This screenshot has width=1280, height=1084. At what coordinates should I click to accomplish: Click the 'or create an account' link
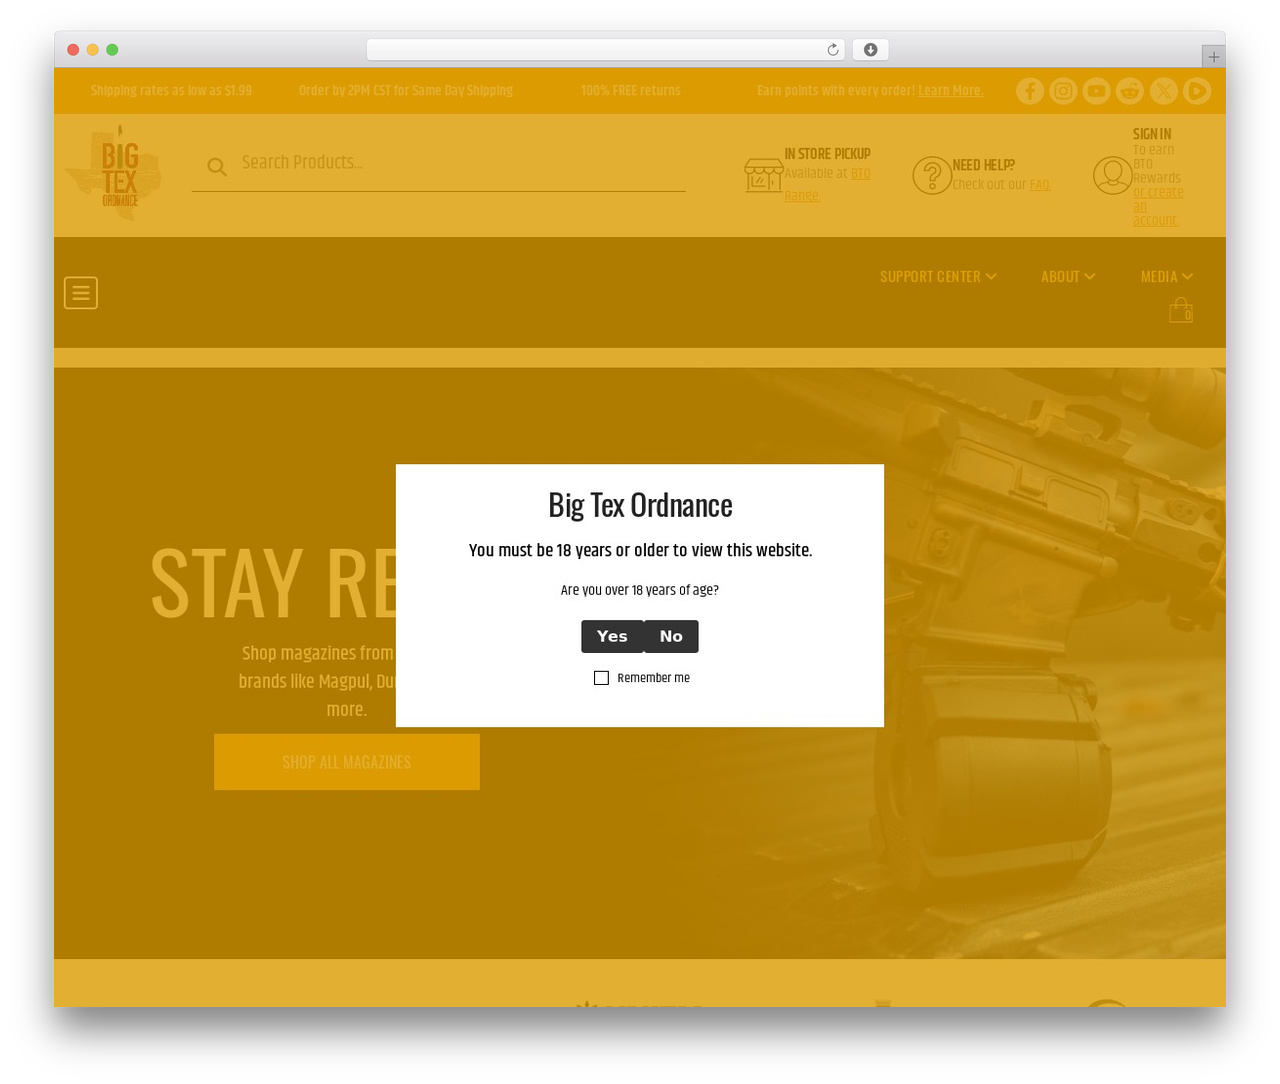(1157, 206)
